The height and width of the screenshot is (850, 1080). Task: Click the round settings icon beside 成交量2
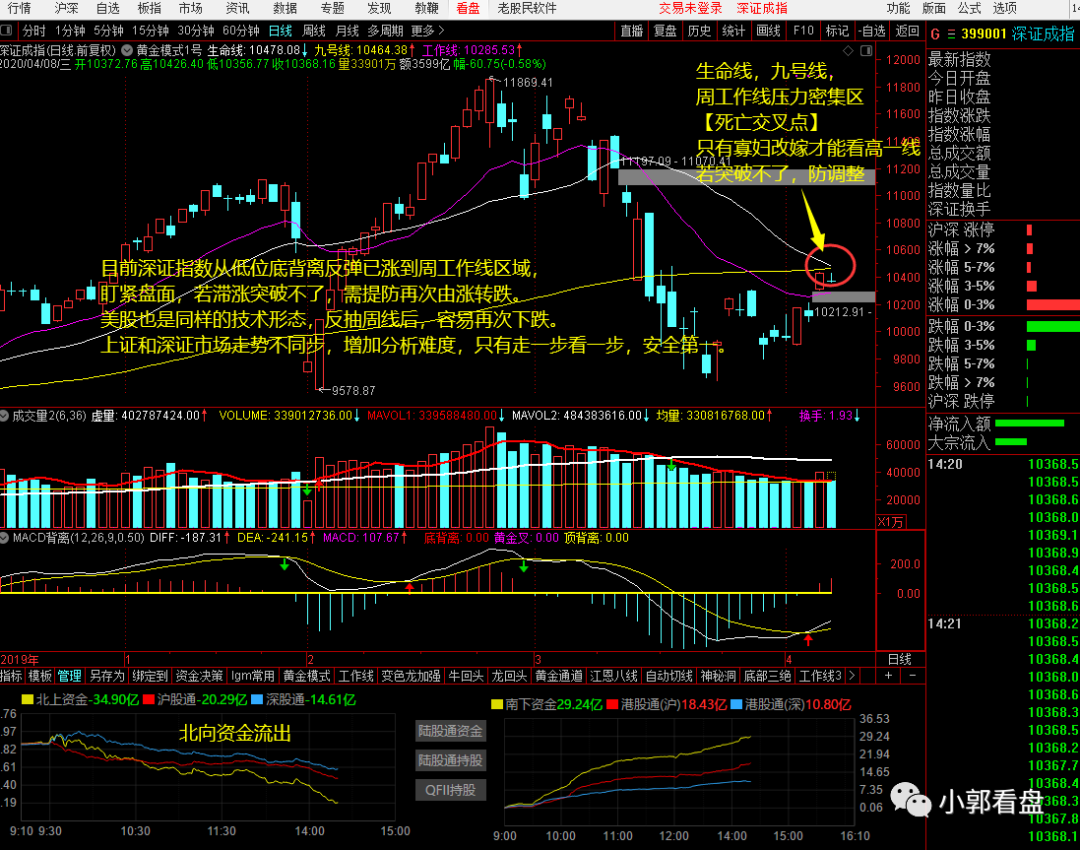point(5,416)
